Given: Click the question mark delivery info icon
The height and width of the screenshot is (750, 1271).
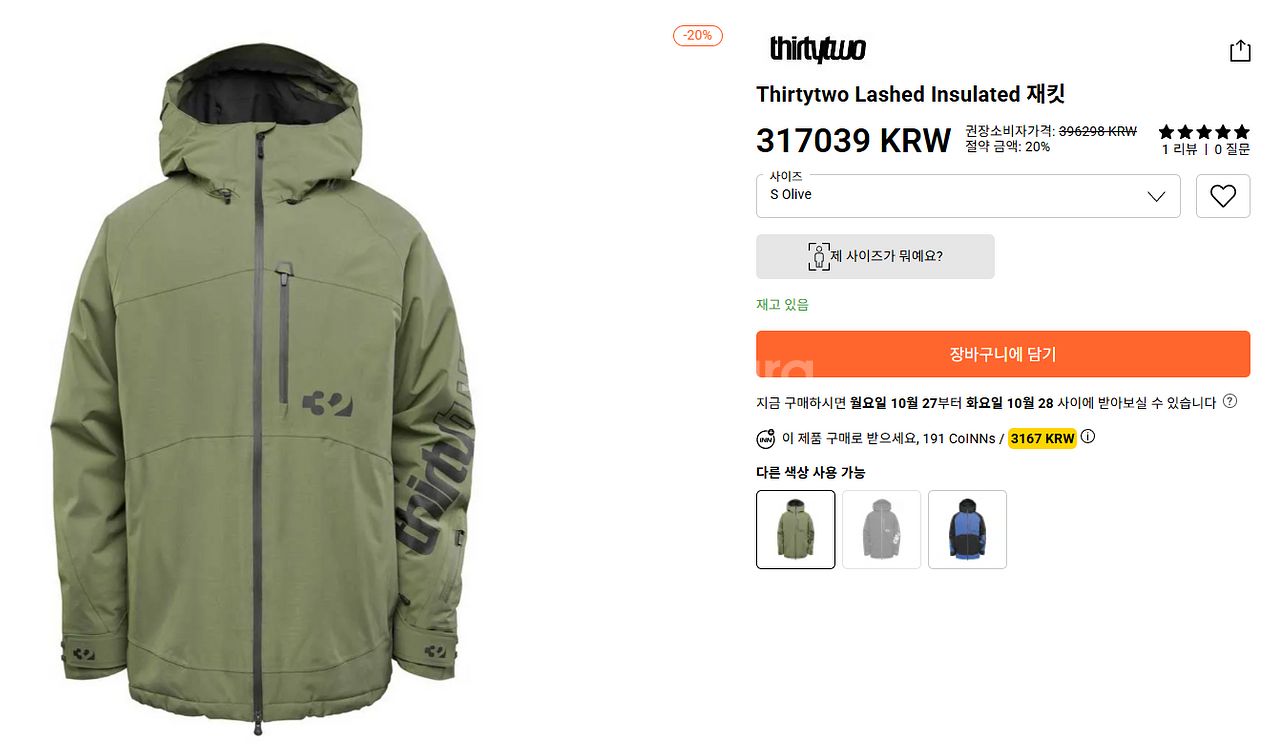Looking at the screenshot, I should [x=1230, y=402].
